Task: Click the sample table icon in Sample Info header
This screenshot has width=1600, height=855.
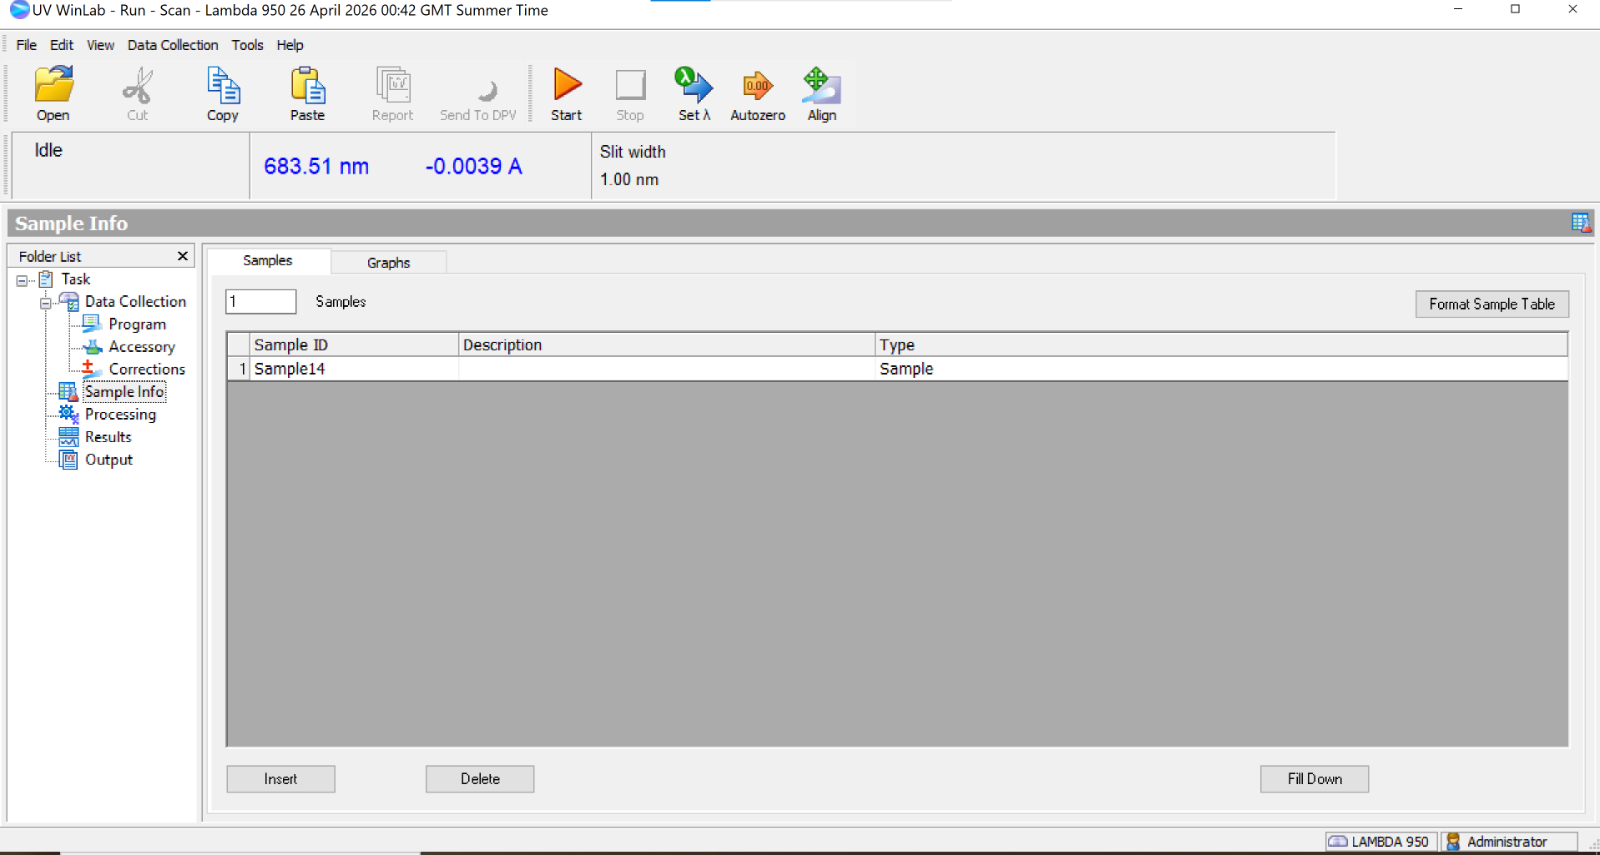Action: click(1581, 223)
